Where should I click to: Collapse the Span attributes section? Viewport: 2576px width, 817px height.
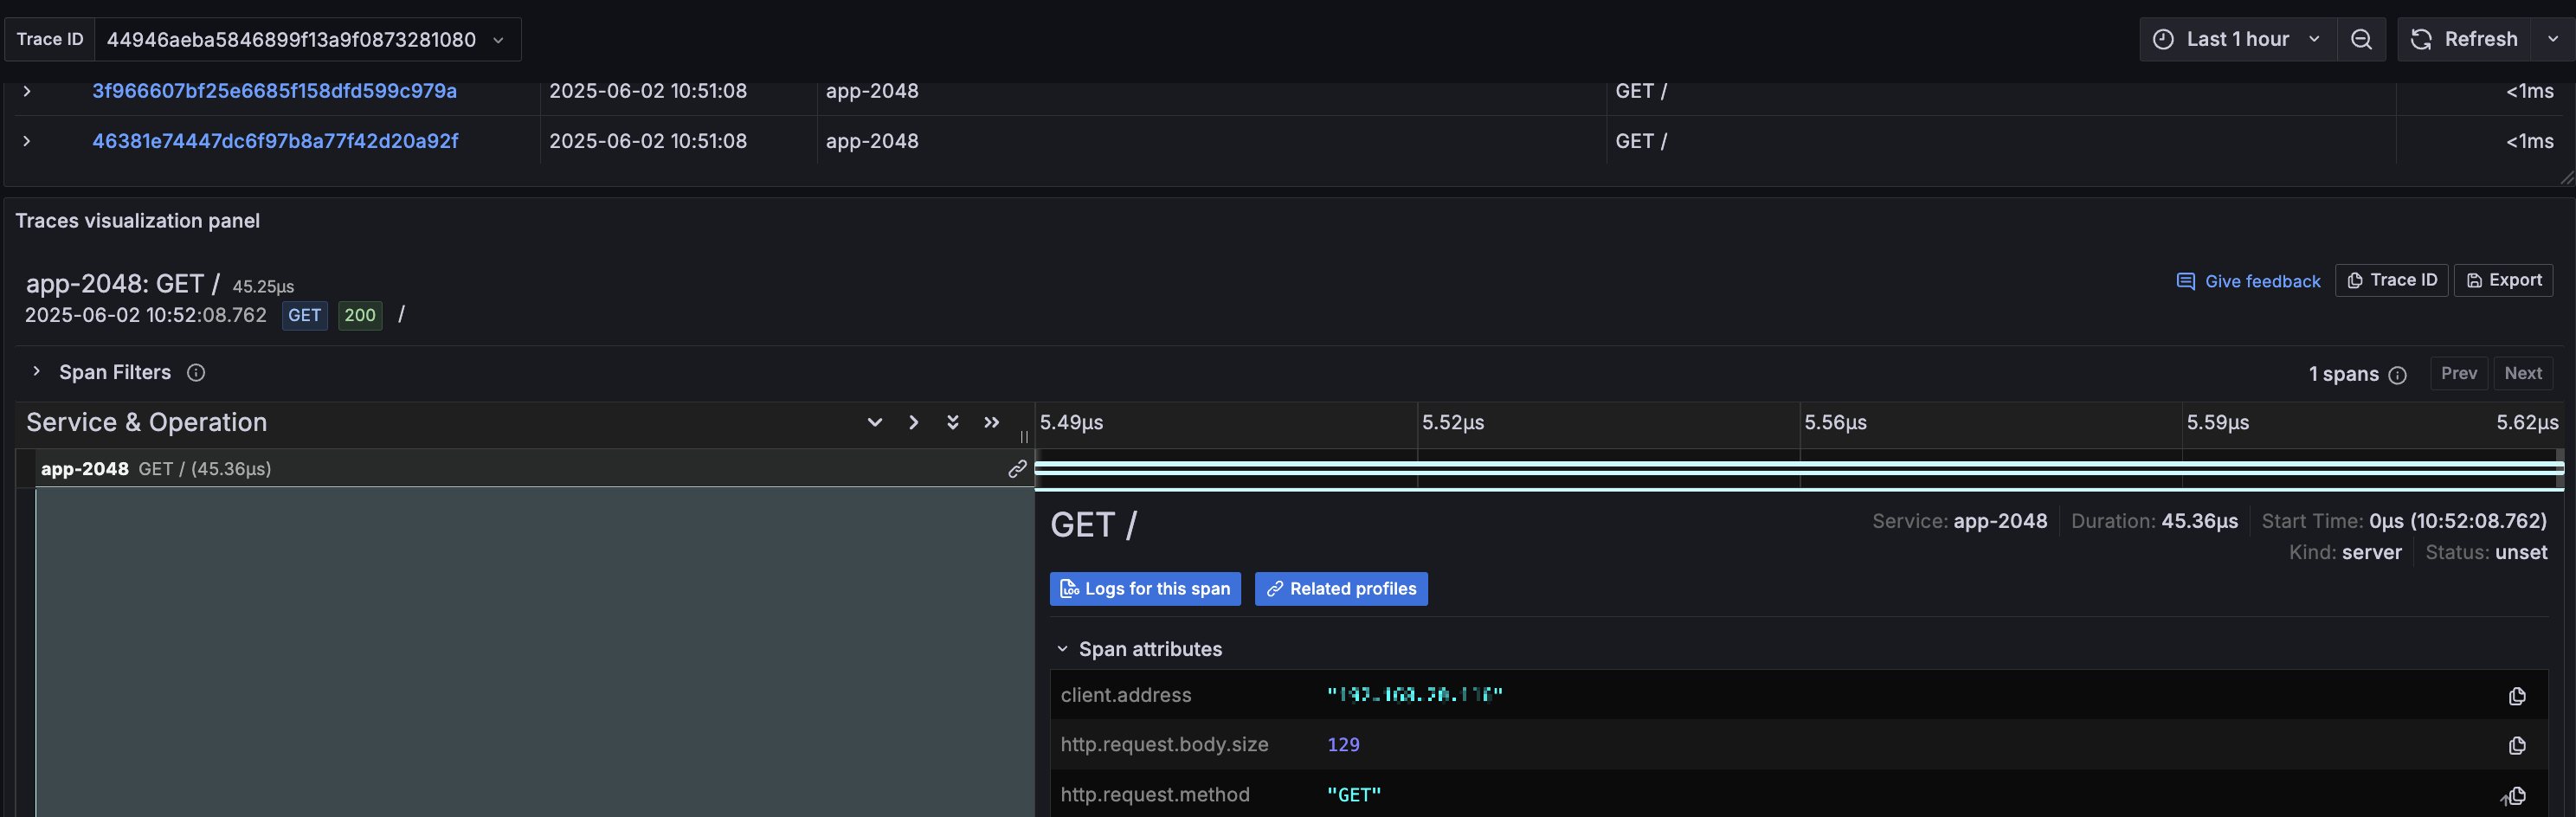(x=1063, y=648)
